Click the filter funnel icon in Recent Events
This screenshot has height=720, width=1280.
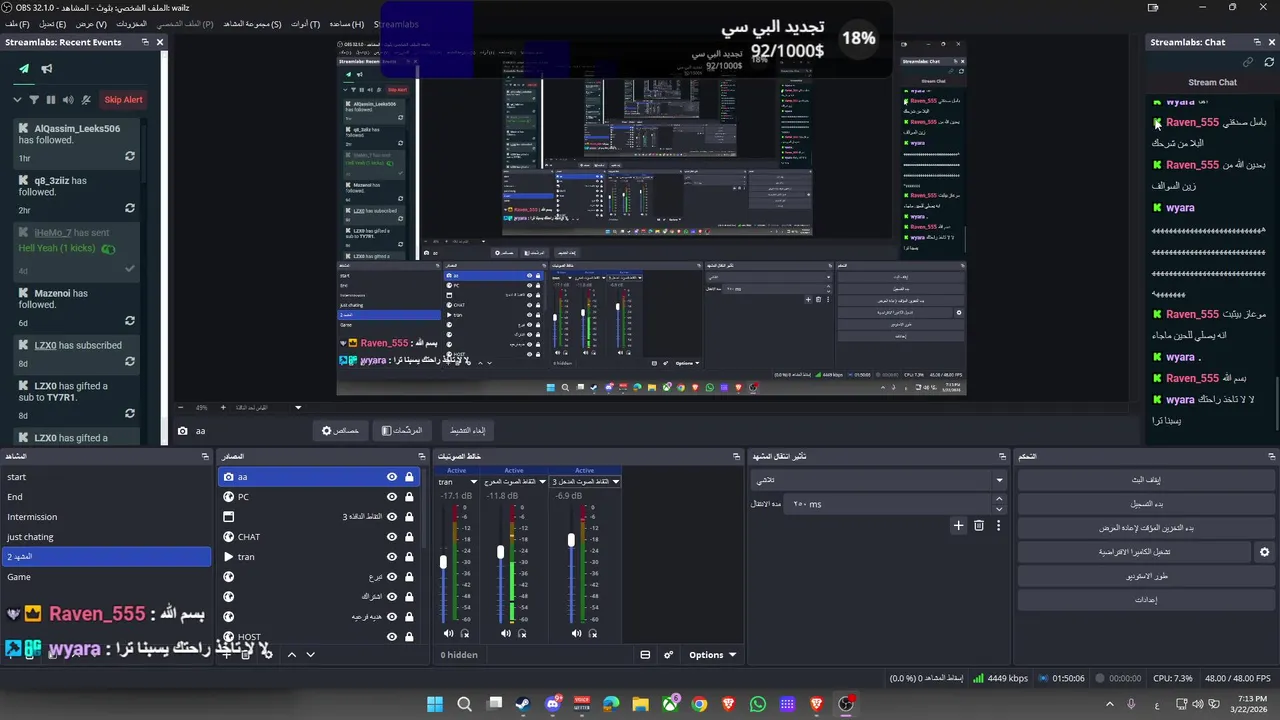coord(34,99)
